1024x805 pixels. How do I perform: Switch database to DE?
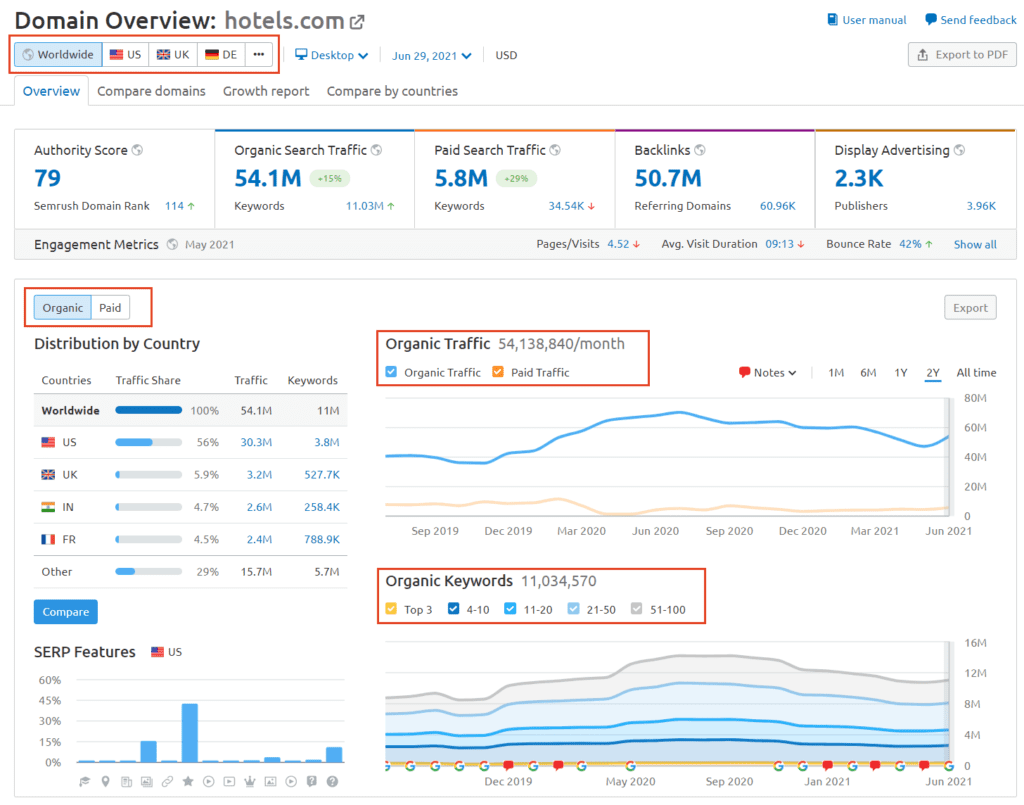point(221,54)
